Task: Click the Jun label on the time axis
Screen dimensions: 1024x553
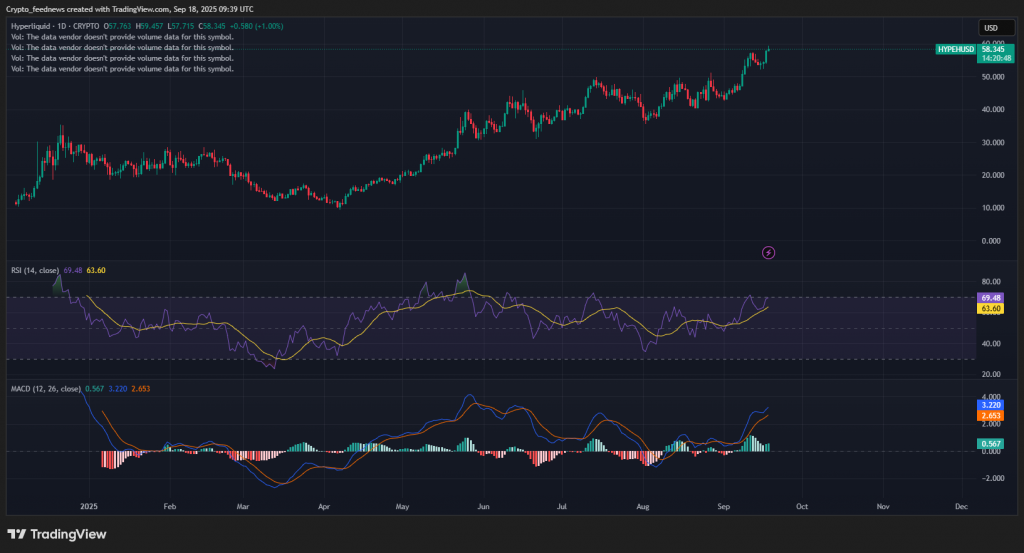Action: 483,507
